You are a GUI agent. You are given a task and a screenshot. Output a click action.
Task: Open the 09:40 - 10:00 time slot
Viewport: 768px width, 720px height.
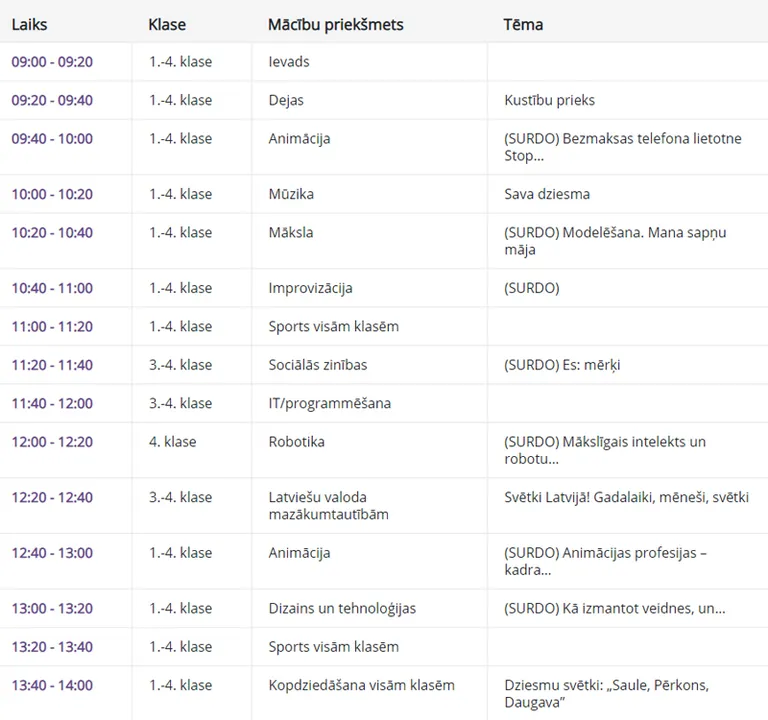[x=52, y=139]
